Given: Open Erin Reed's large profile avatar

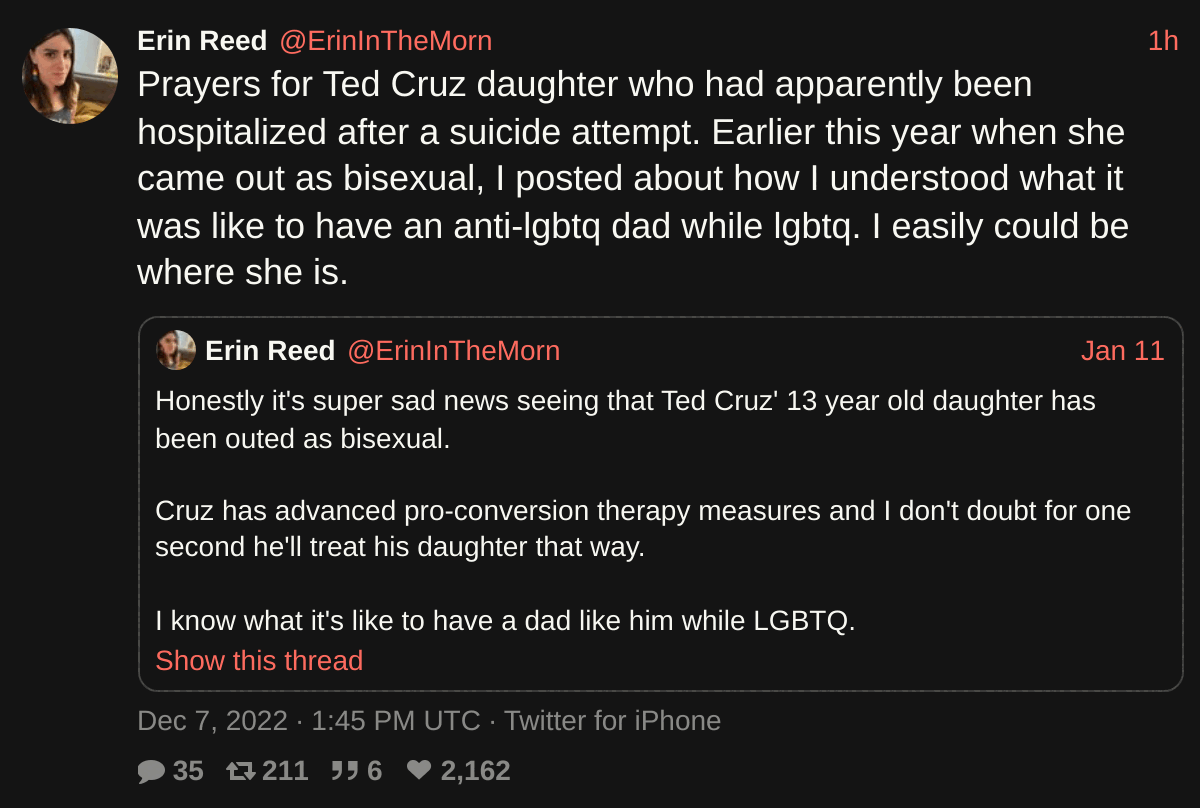Looking at the screenshot, I should [x=70, y=76].
